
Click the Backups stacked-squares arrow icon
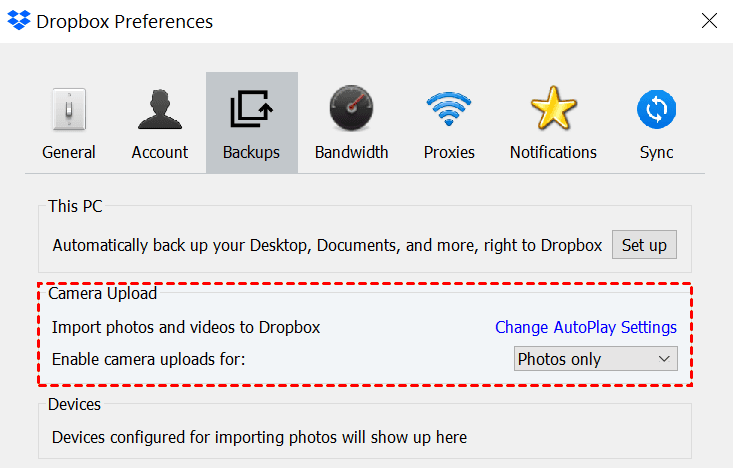click(251, 110)
